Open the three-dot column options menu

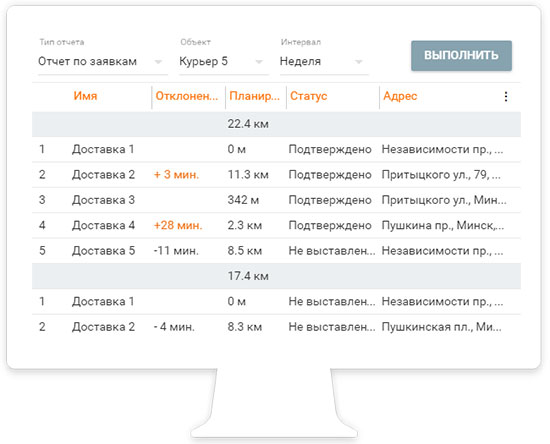[505, 96]
